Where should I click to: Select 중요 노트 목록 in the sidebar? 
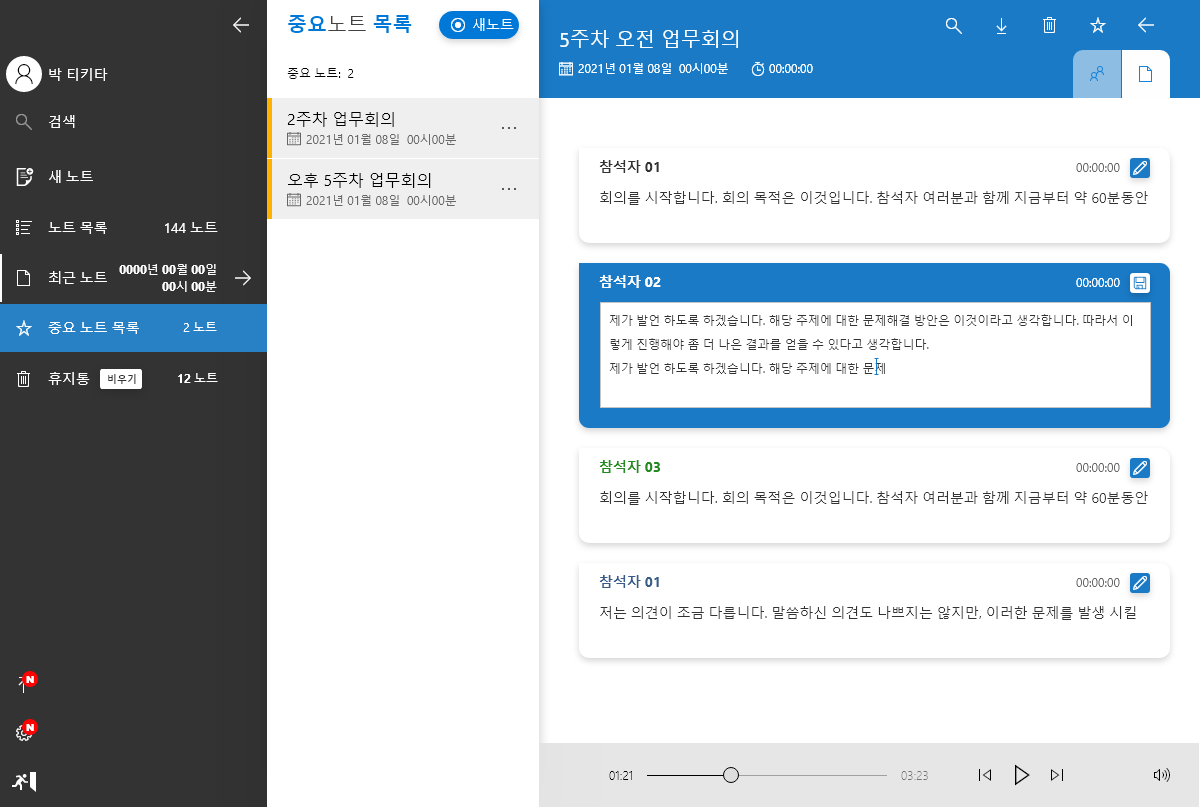point(133,327)
